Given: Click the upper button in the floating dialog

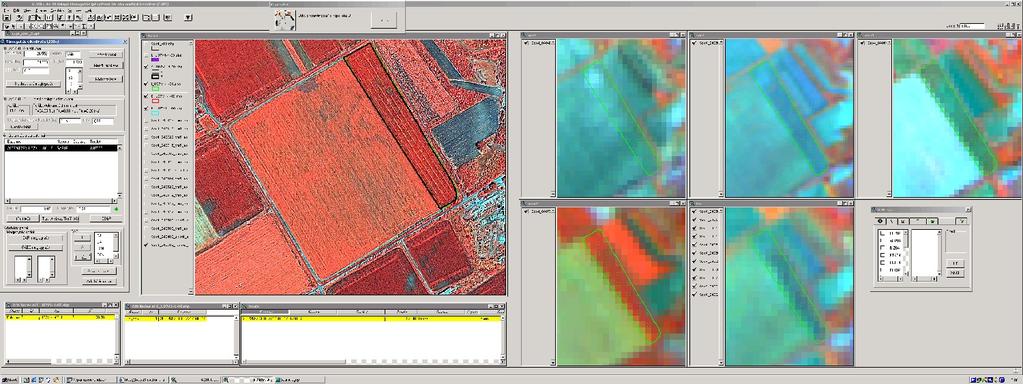Looking at the screenshot, I should click(955, 263).
